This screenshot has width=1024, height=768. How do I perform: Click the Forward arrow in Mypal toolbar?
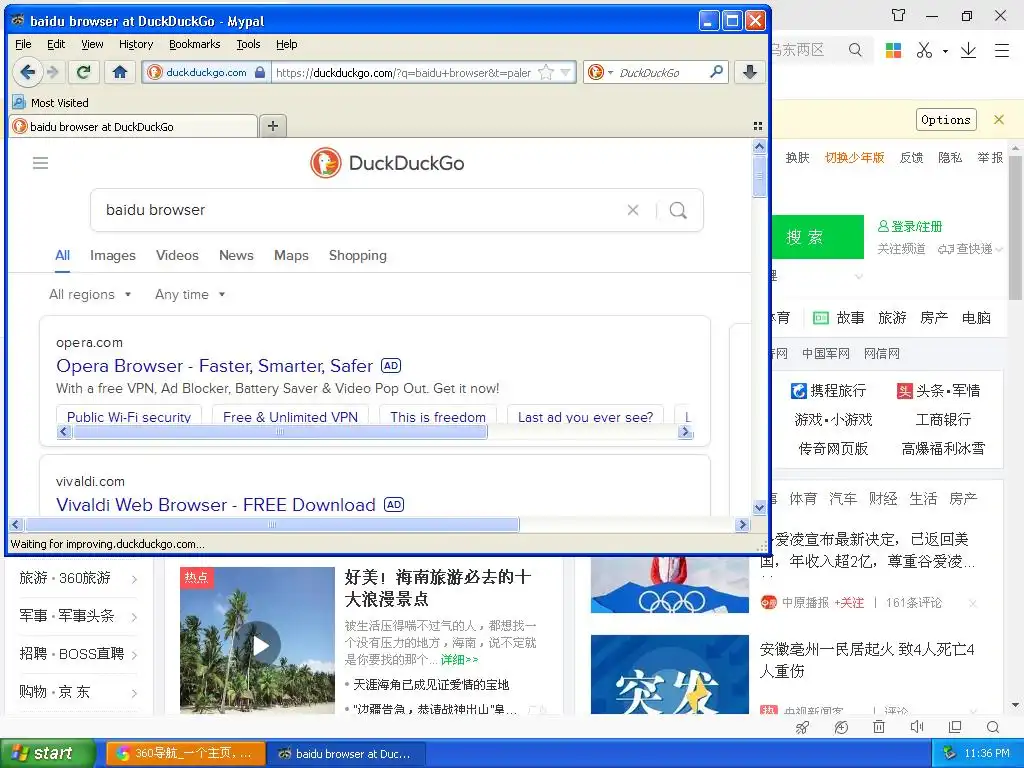pos(54,72)
